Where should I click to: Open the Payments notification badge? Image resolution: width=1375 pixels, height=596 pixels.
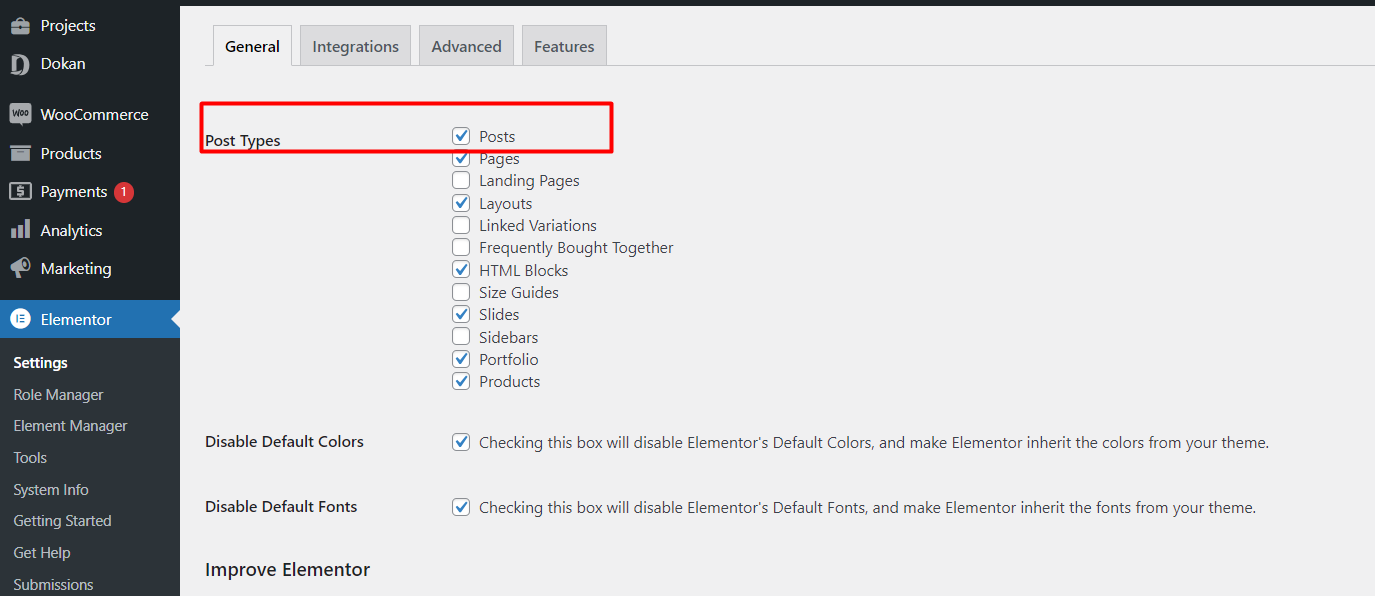click(123, 192)
